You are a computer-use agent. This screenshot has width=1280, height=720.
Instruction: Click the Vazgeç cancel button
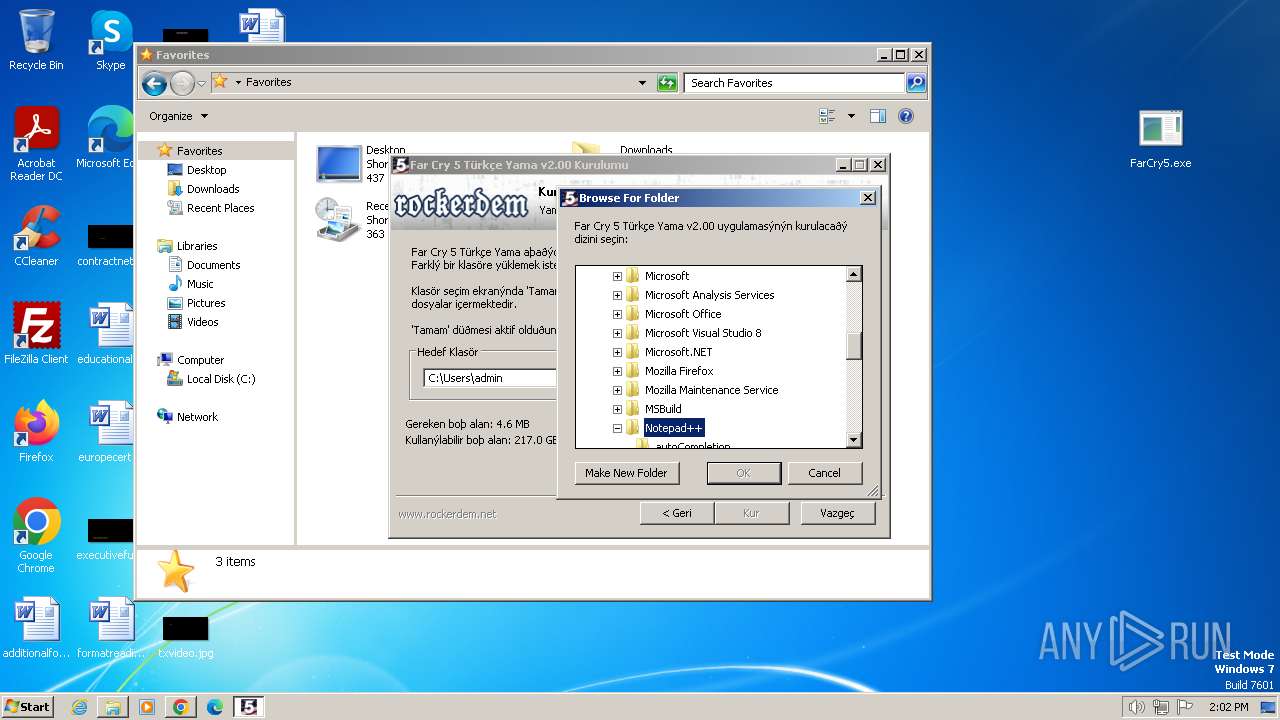point(838,513)
